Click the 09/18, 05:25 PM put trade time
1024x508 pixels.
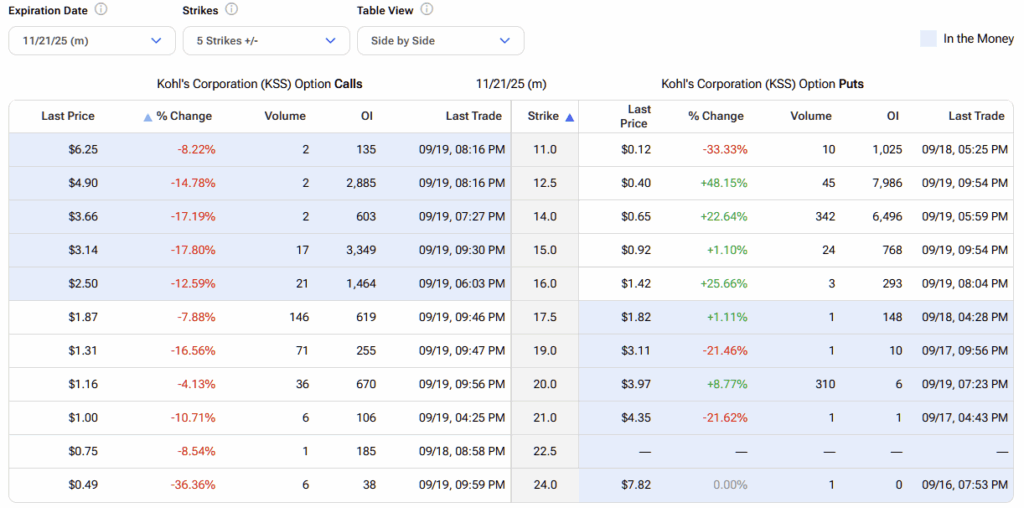click(965, 150)
